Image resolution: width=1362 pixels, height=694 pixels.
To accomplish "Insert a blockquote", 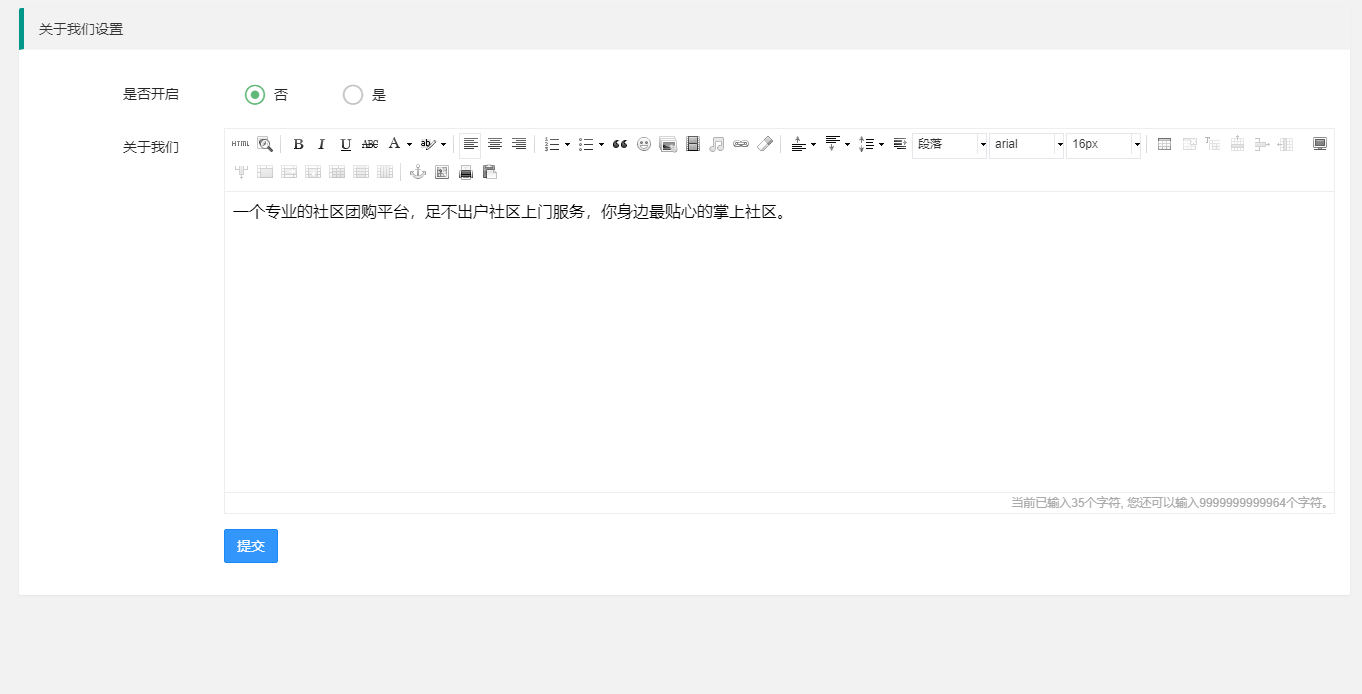I will click(620, 144).
